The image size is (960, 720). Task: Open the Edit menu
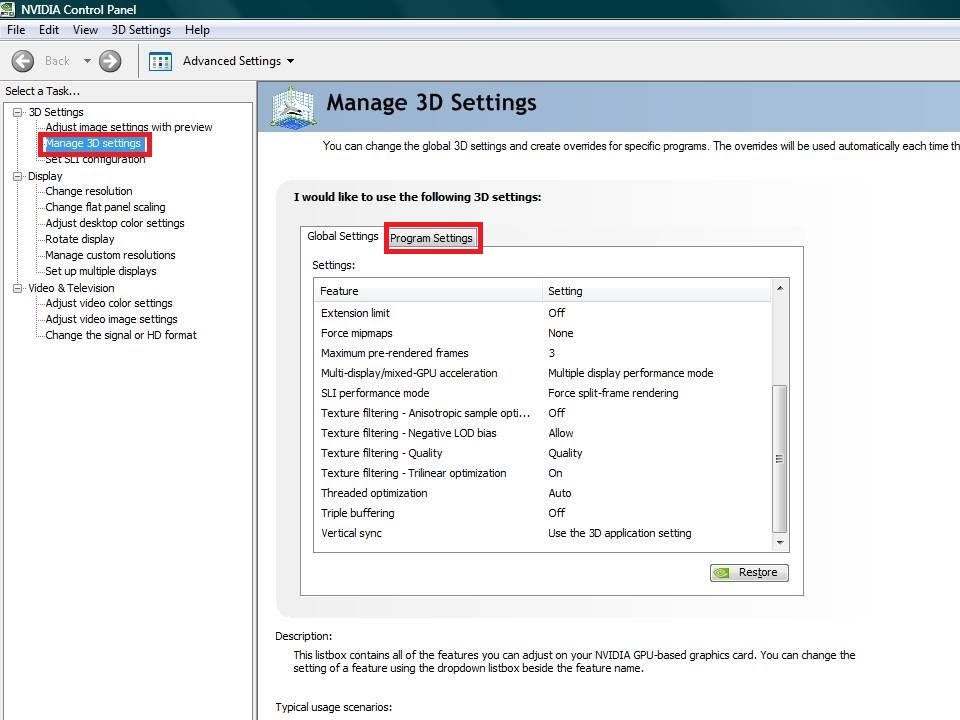click(49, 30)
